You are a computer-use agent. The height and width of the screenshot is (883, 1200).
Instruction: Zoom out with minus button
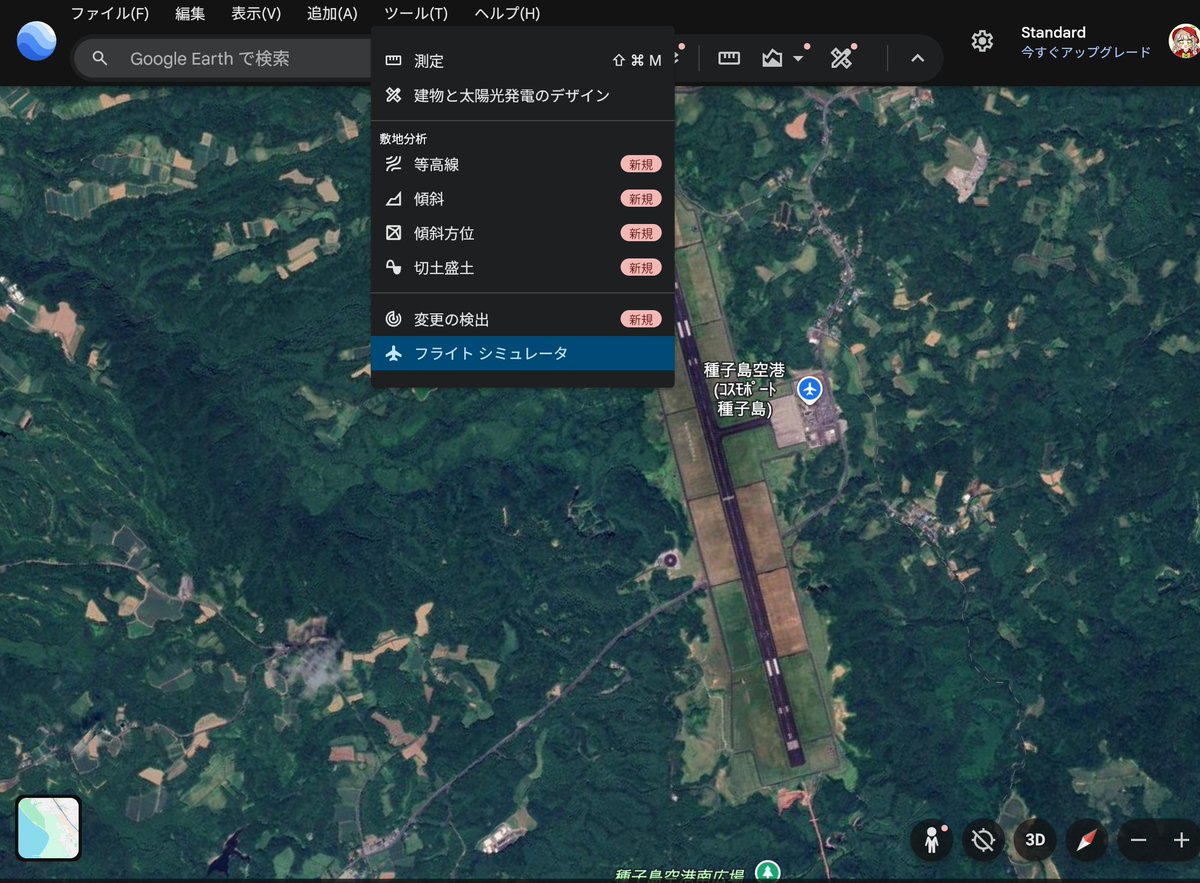[x=1138, y=840]
